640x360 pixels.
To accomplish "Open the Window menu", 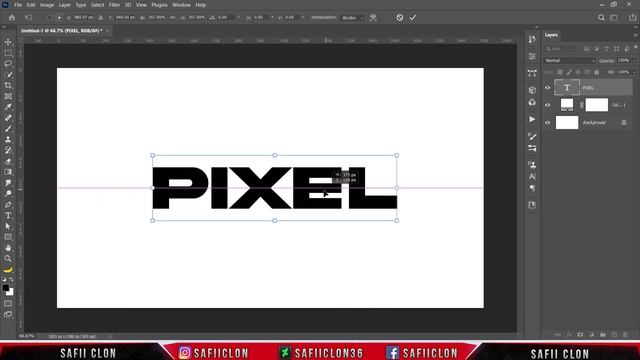I will tap(181, 5).
